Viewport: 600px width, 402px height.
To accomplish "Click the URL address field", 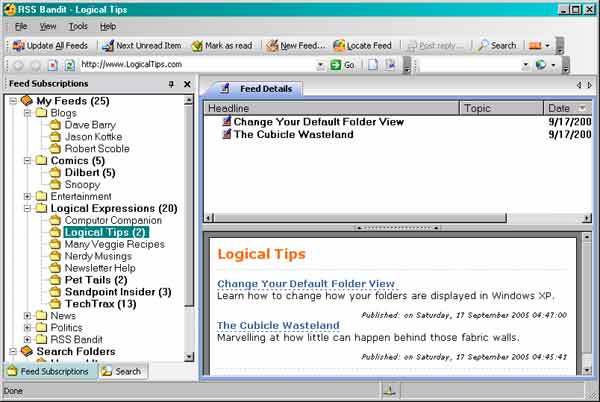I will [x=198, y=65].
